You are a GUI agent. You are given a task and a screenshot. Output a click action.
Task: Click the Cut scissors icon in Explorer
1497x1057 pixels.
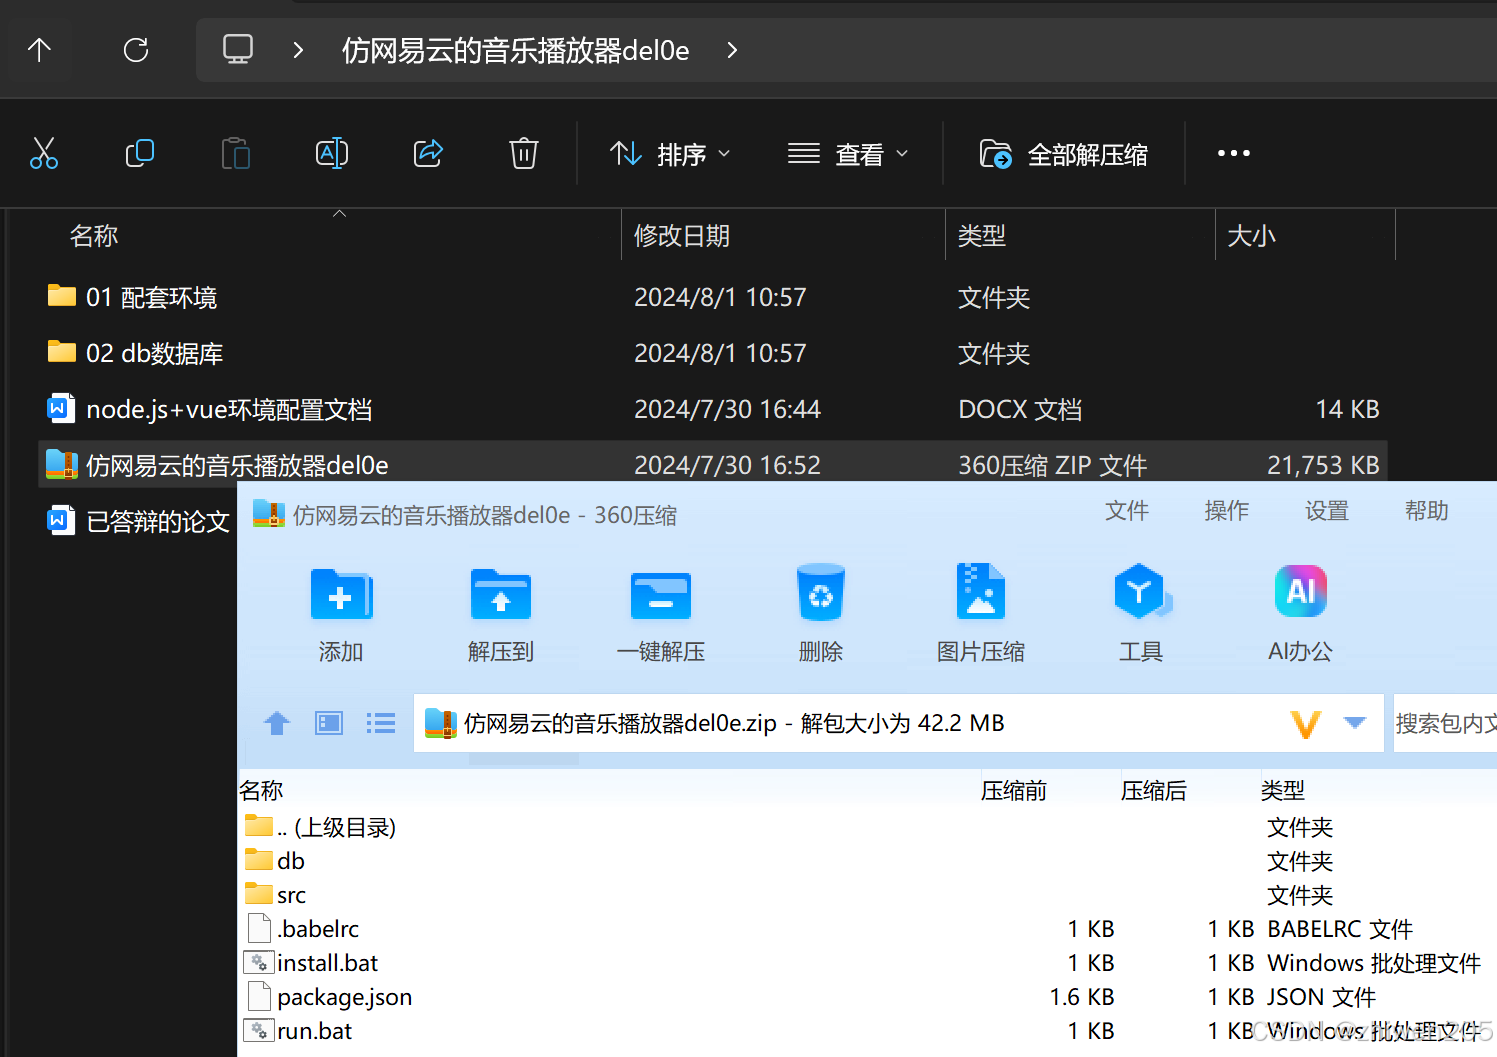click(x=44, y=153)
